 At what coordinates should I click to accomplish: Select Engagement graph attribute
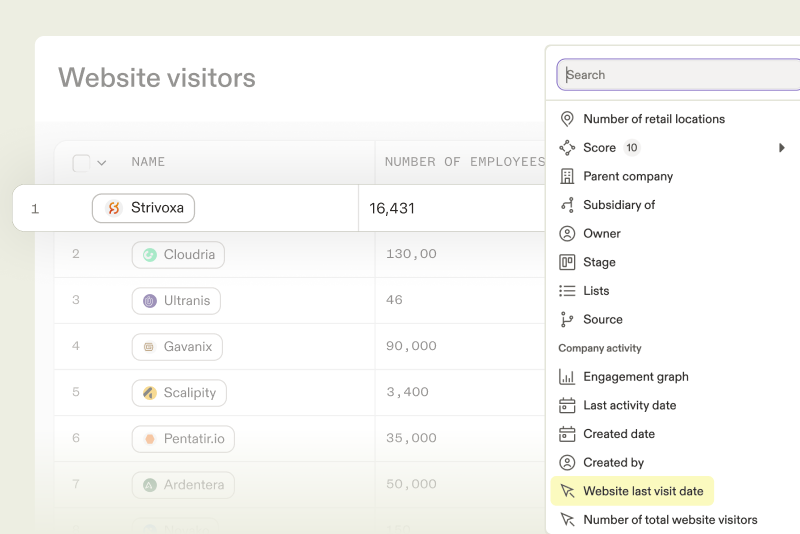[x=636, y=377]
